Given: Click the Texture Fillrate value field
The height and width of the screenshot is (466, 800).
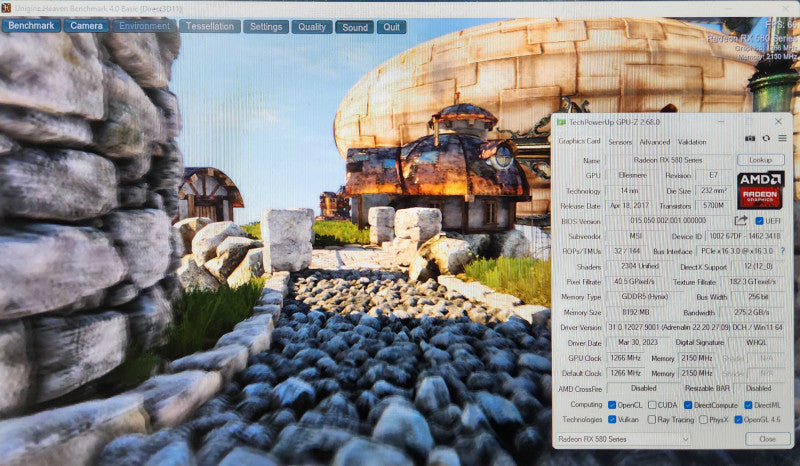Looking at the screenshot, I should (752, 281).
